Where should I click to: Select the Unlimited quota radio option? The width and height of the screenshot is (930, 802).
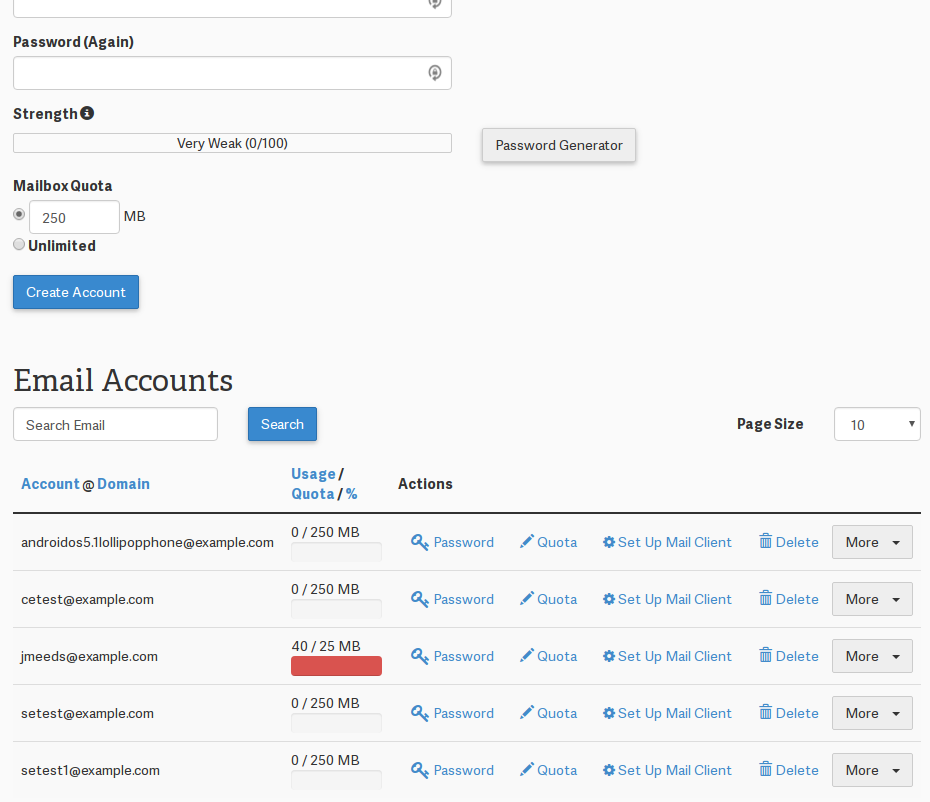tap(19, 245)
